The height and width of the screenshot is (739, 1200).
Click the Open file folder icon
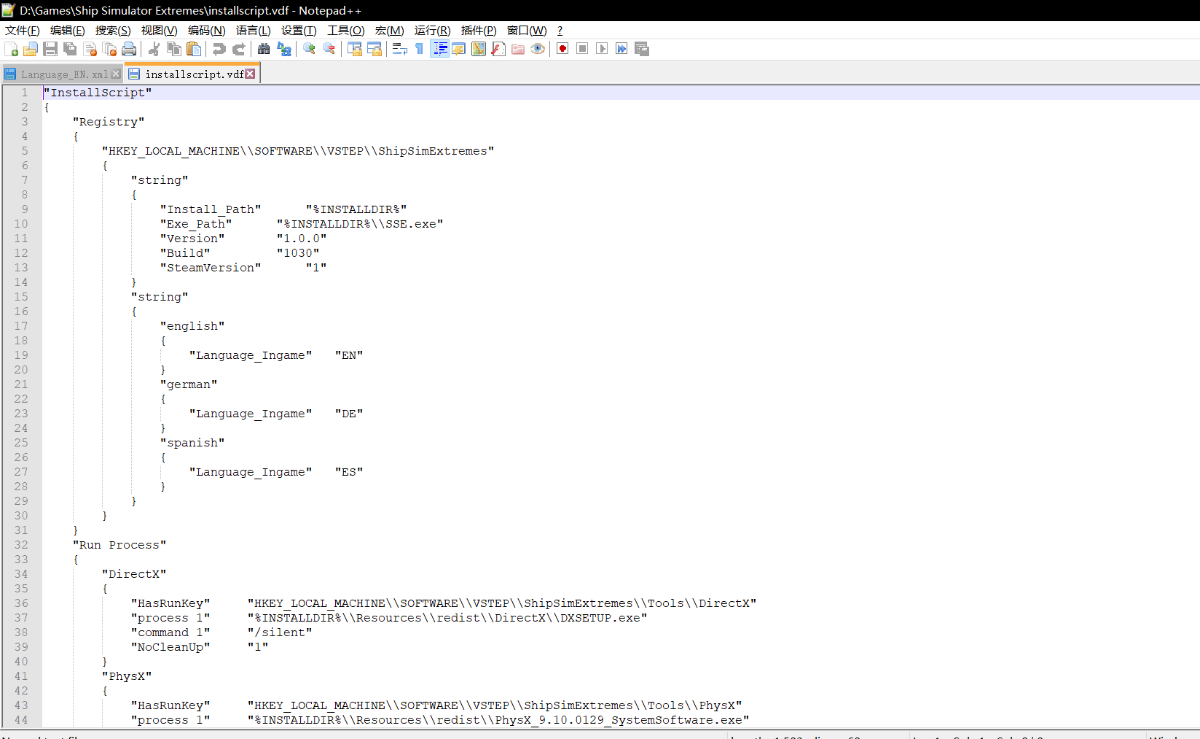coord(30,48)
